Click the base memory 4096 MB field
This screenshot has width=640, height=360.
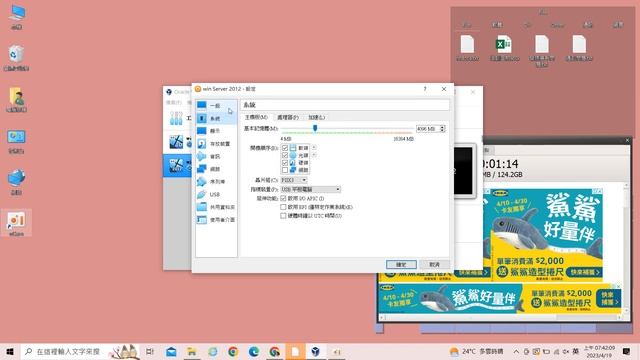coord(427,129)
